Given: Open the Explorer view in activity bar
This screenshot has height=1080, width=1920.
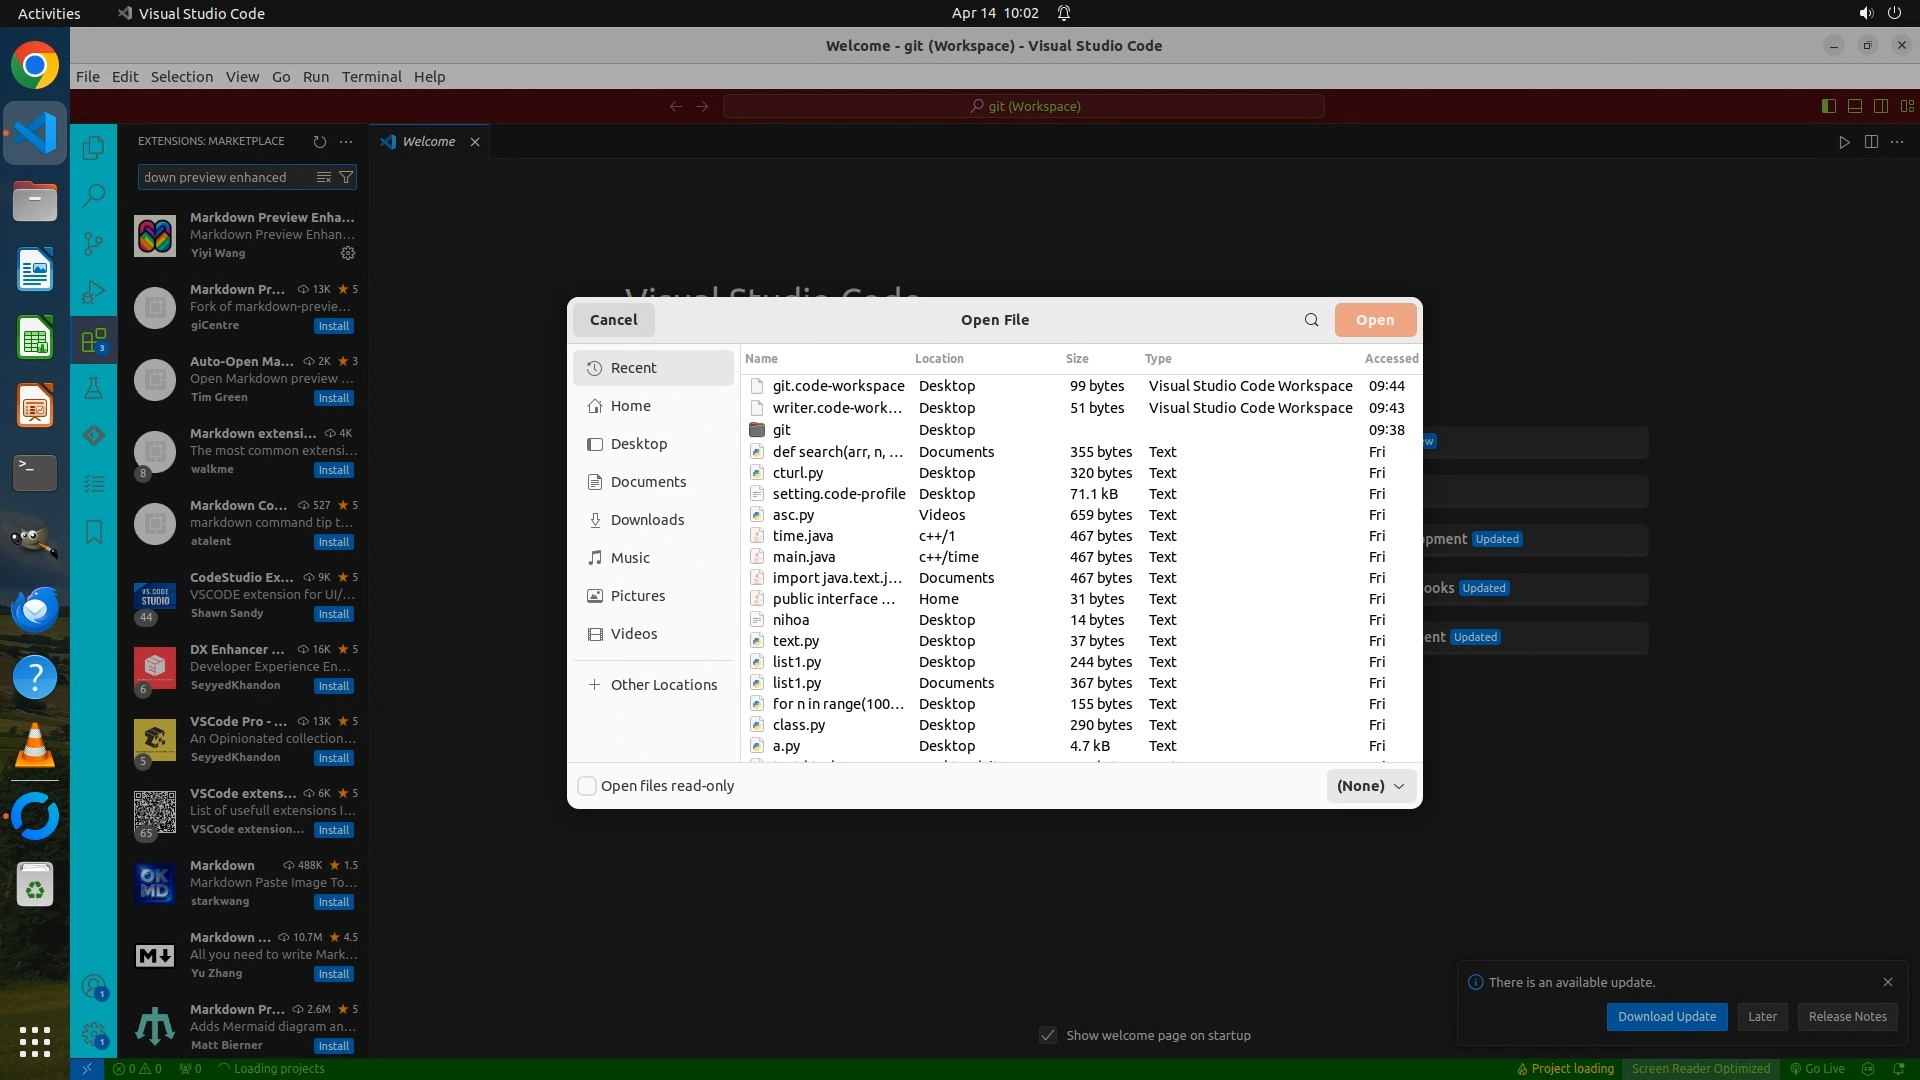Looking at the screenshot, I should 93,148.
